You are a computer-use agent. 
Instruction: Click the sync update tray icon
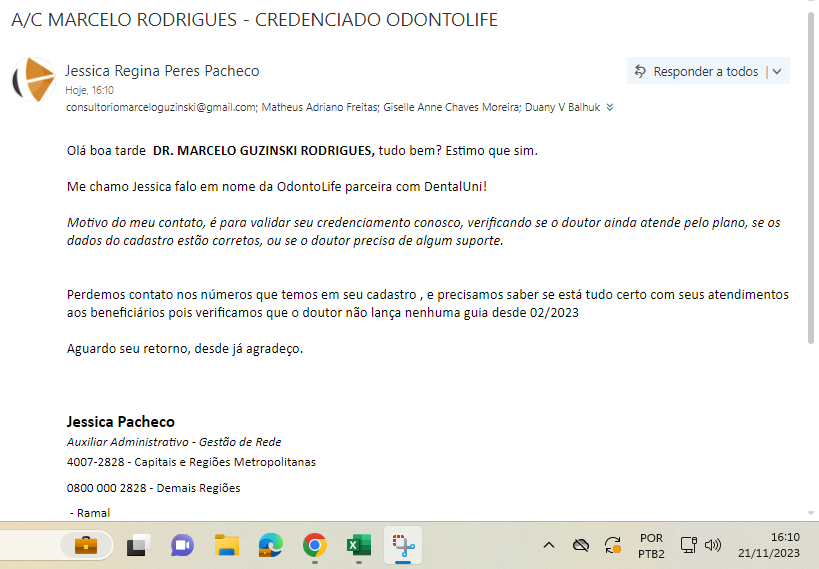(x=613, y=545)
